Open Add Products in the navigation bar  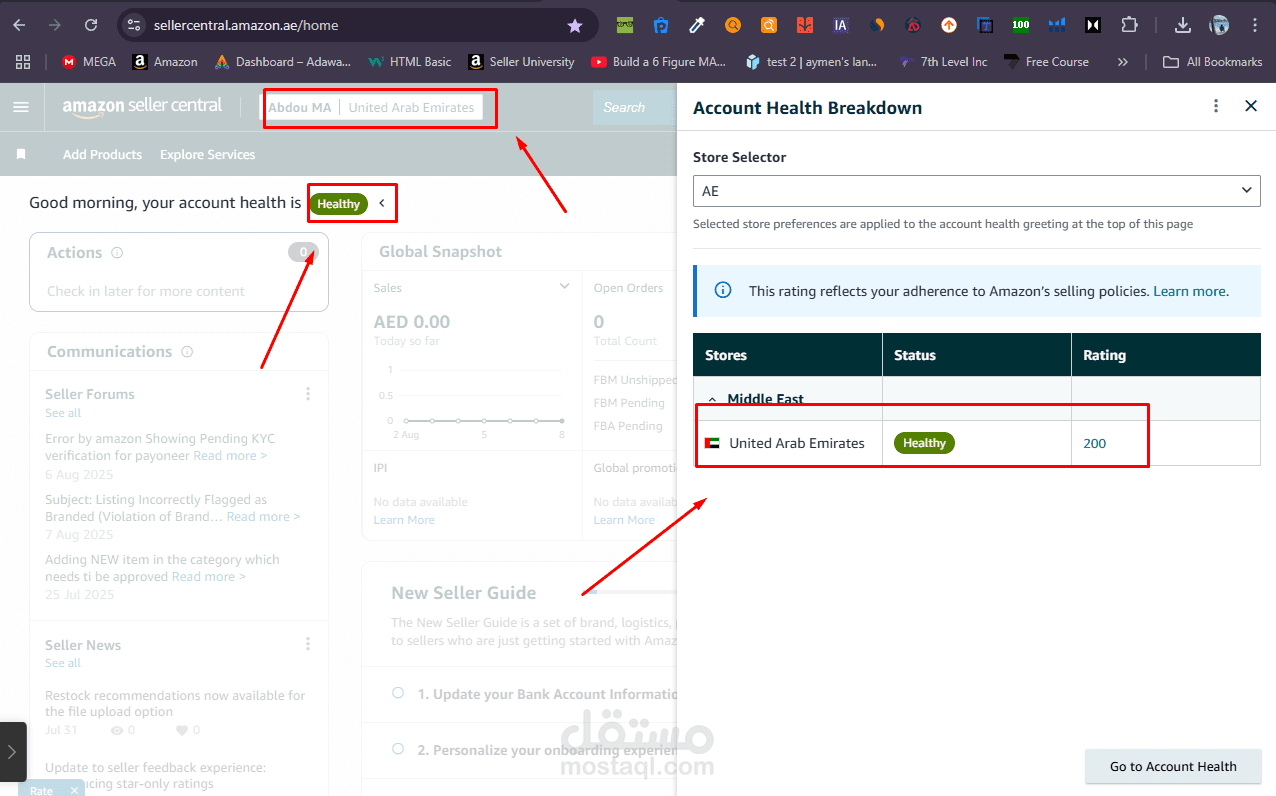click(x=102, y=155)
